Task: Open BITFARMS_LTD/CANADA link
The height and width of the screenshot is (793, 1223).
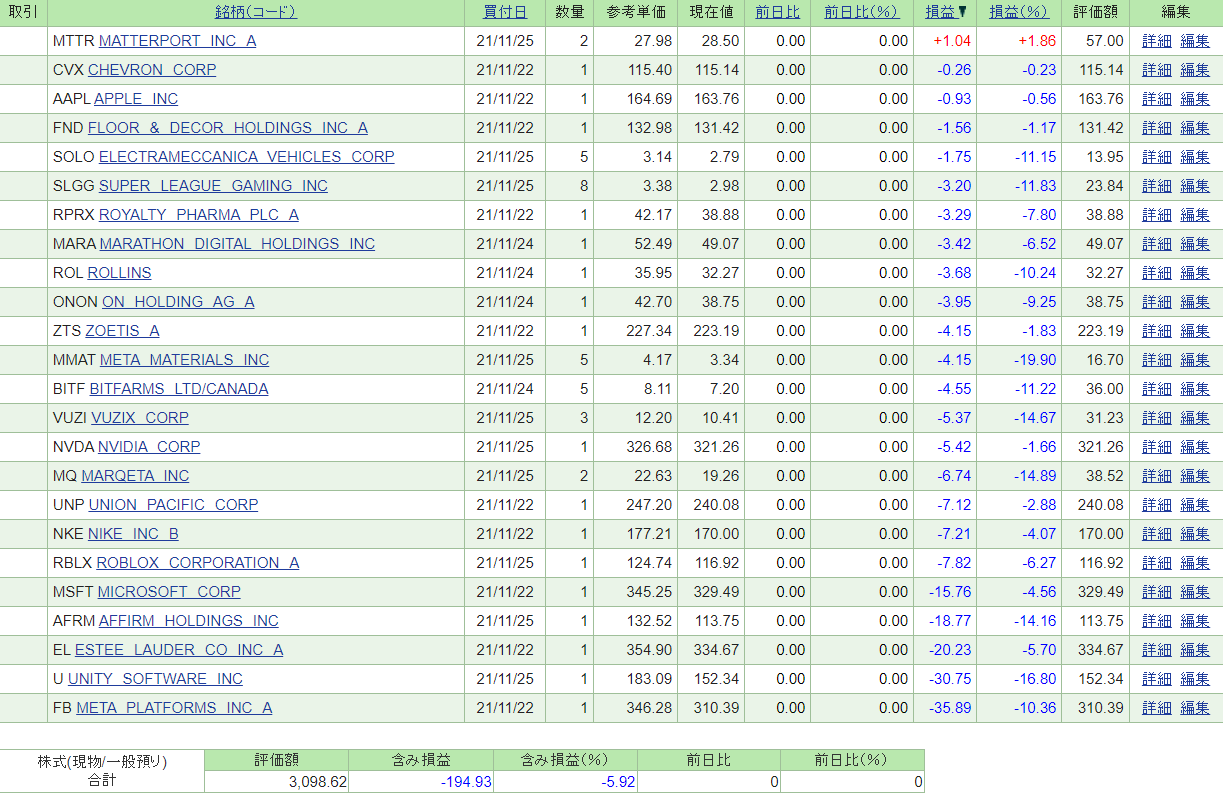Action: (x=179, y=389)
